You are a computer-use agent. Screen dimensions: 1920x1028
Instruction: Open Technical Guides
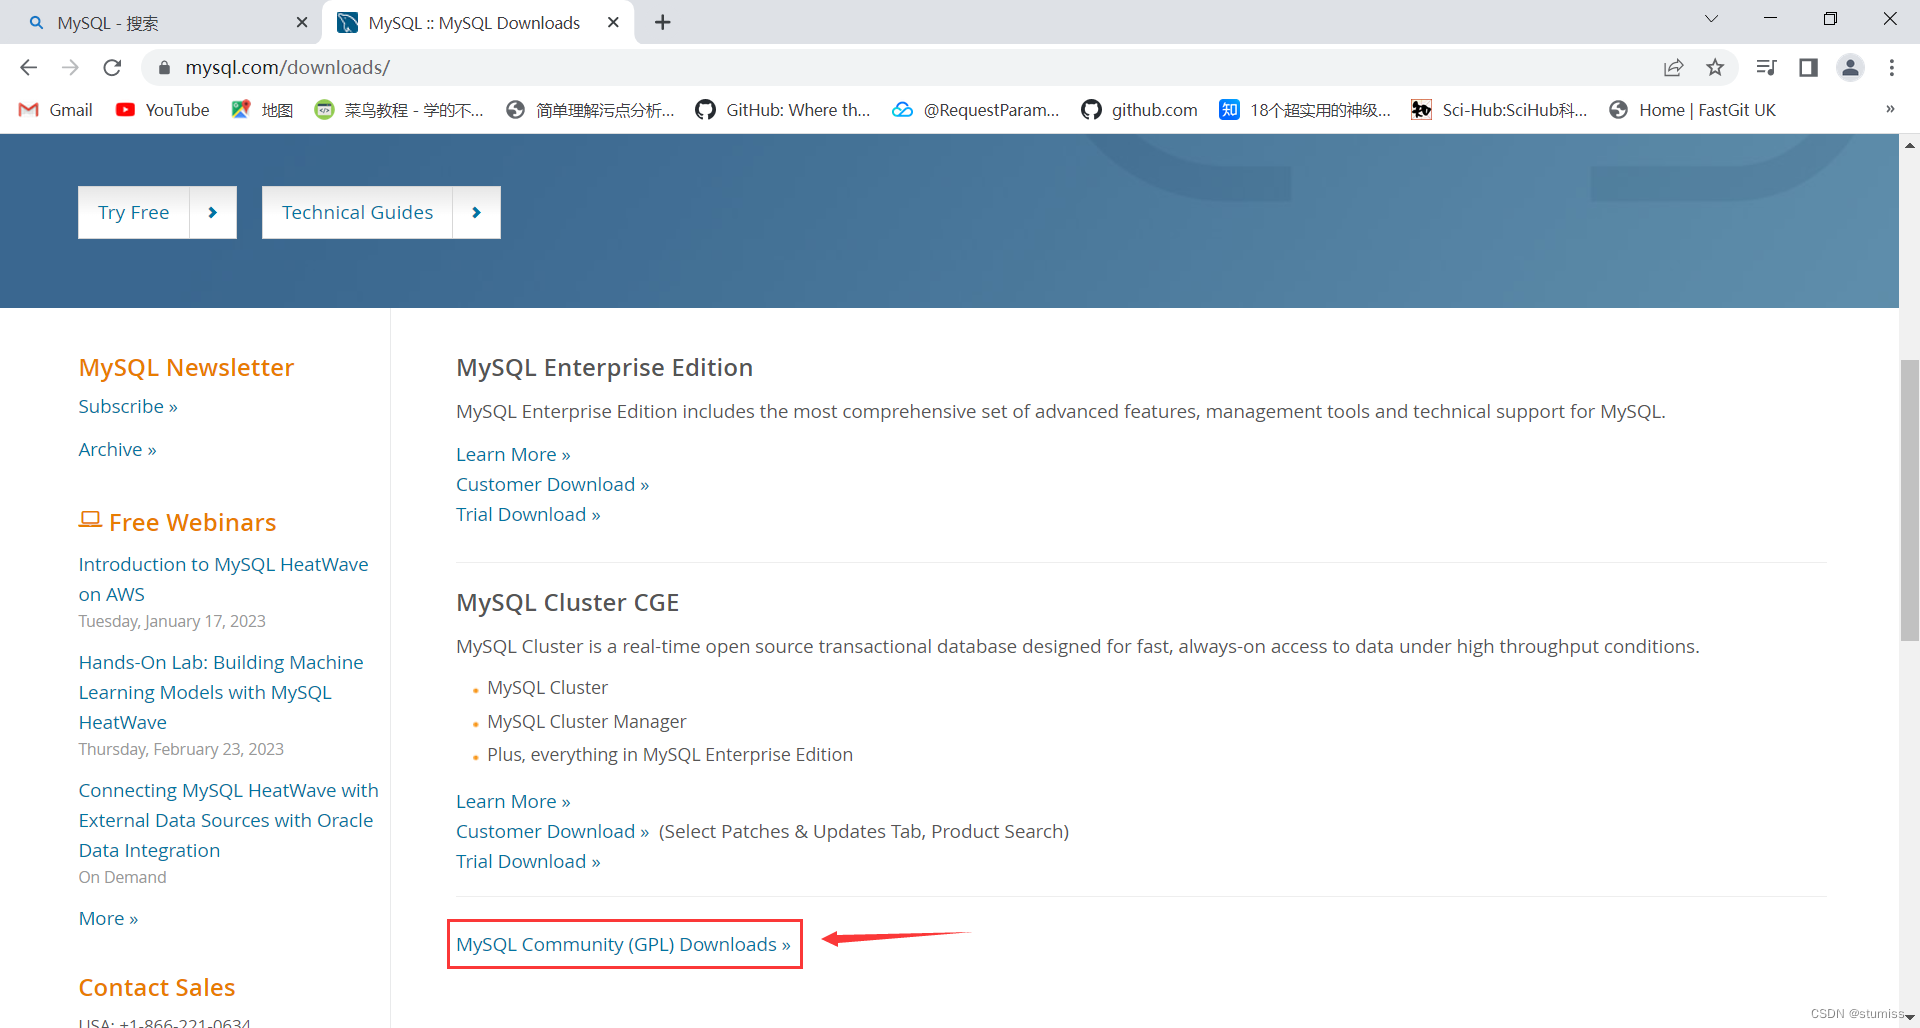[x=358, y=212]
